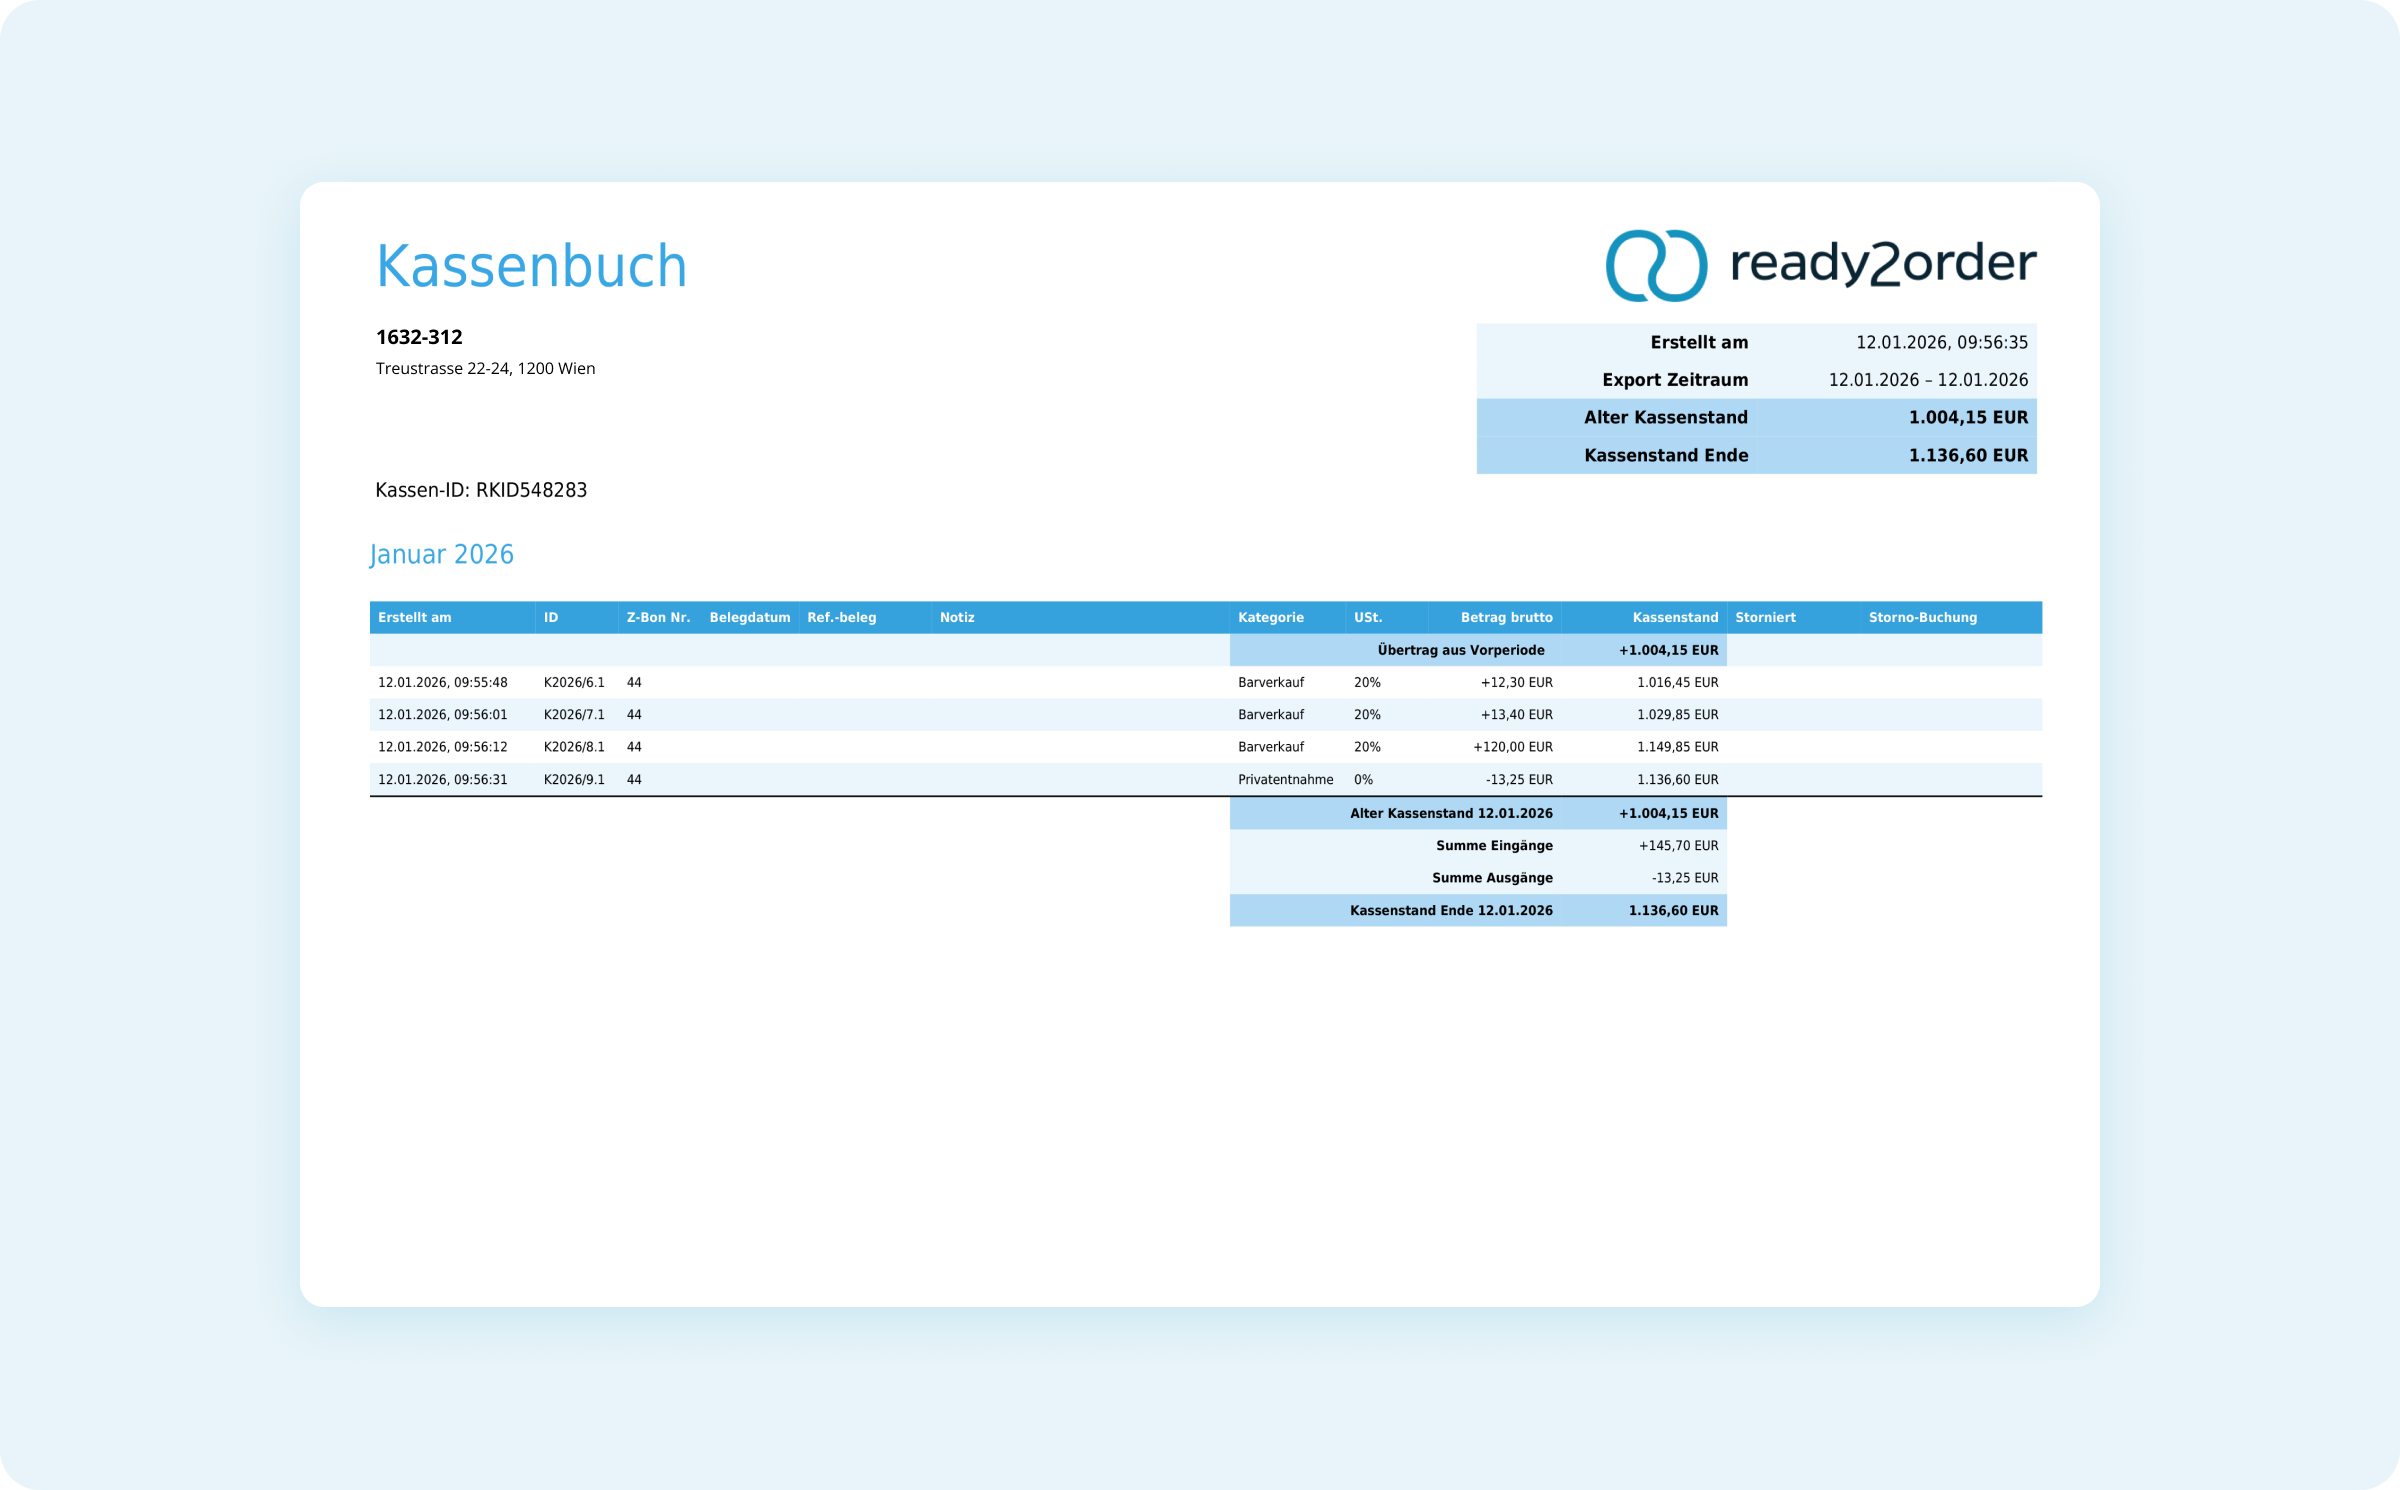
Task: Select the row with ID K2026/6.1
Action: [574, 682]
